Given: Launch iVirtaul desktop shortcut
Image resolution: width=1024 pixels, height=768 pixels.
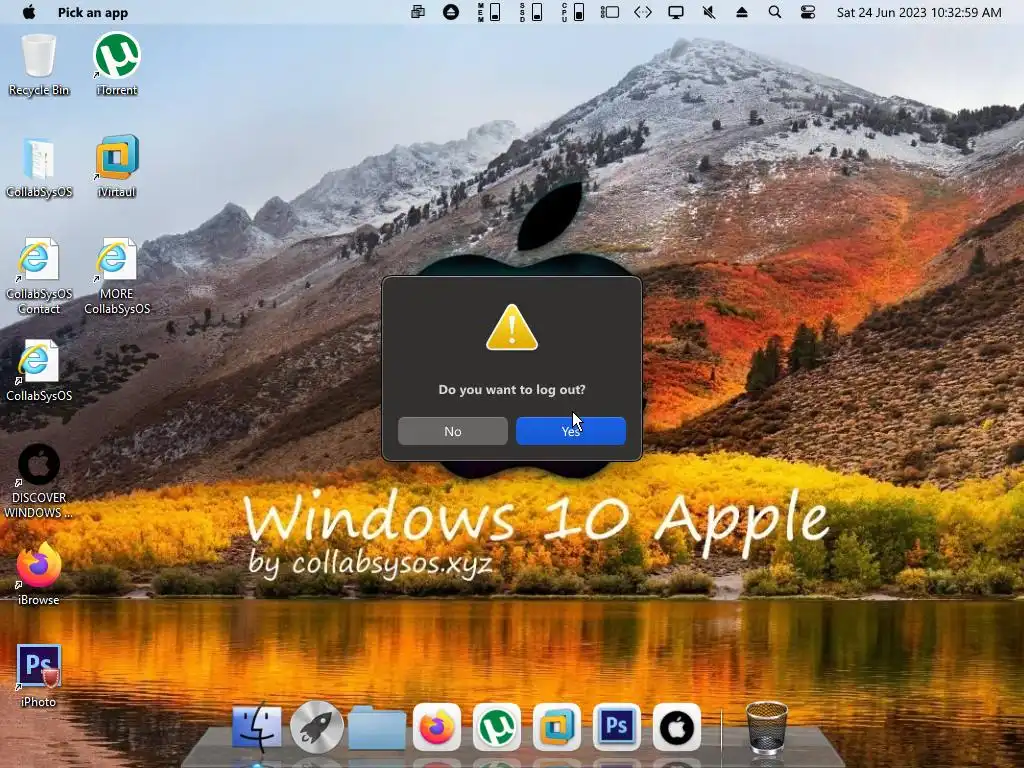Looking at the screenshot, I should click(117, 167).
